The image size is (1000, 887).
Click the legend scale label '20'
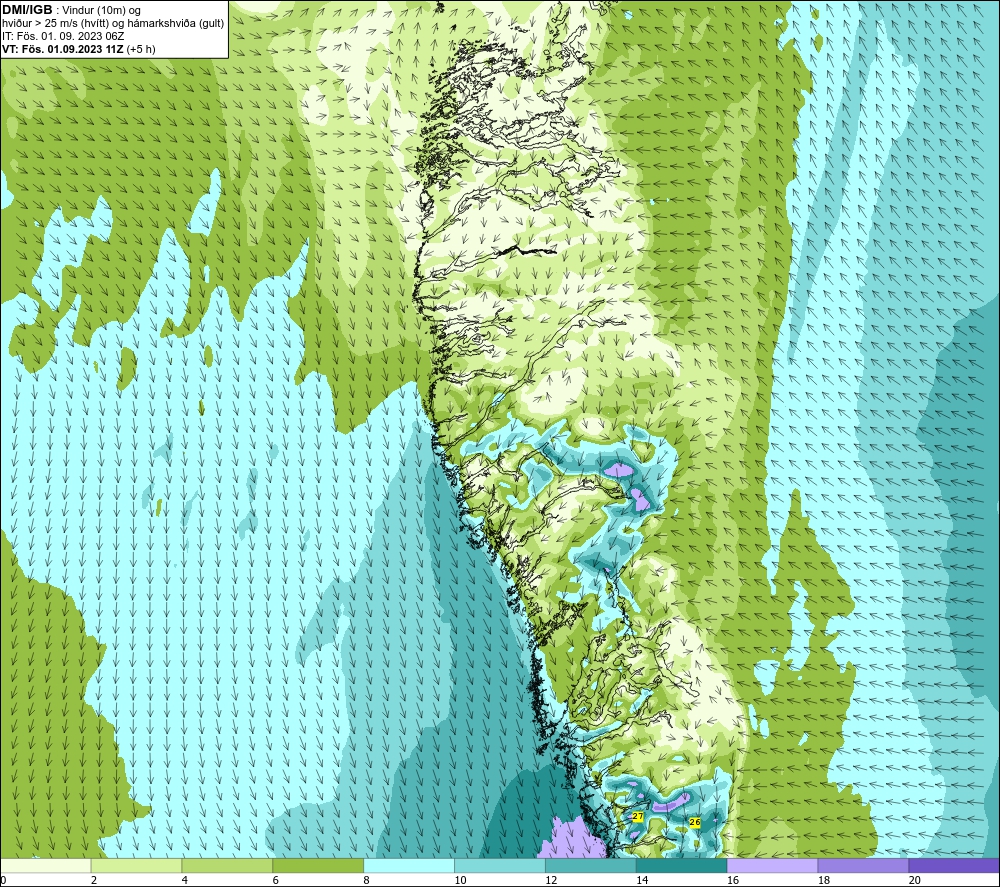click(x=915, y=880)
